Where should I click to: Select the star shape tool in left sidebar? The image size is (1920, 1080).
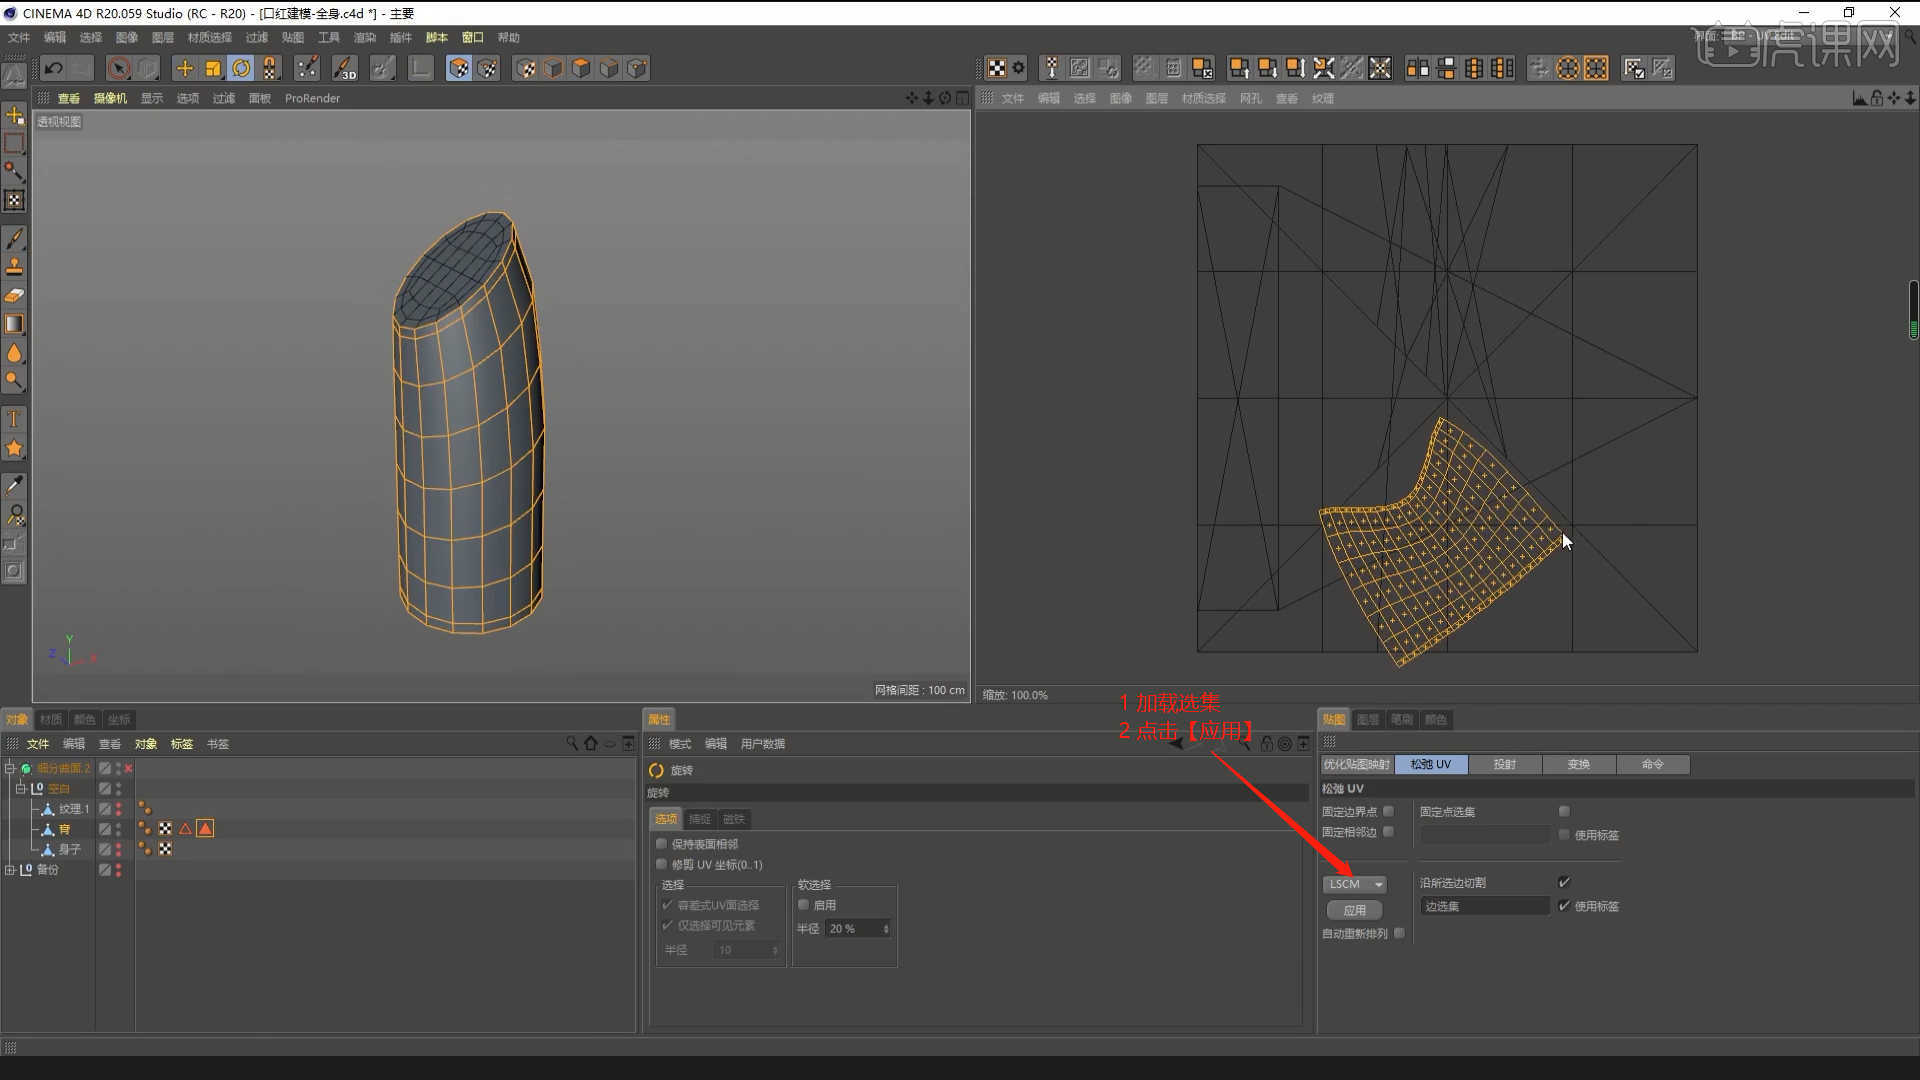14,448
